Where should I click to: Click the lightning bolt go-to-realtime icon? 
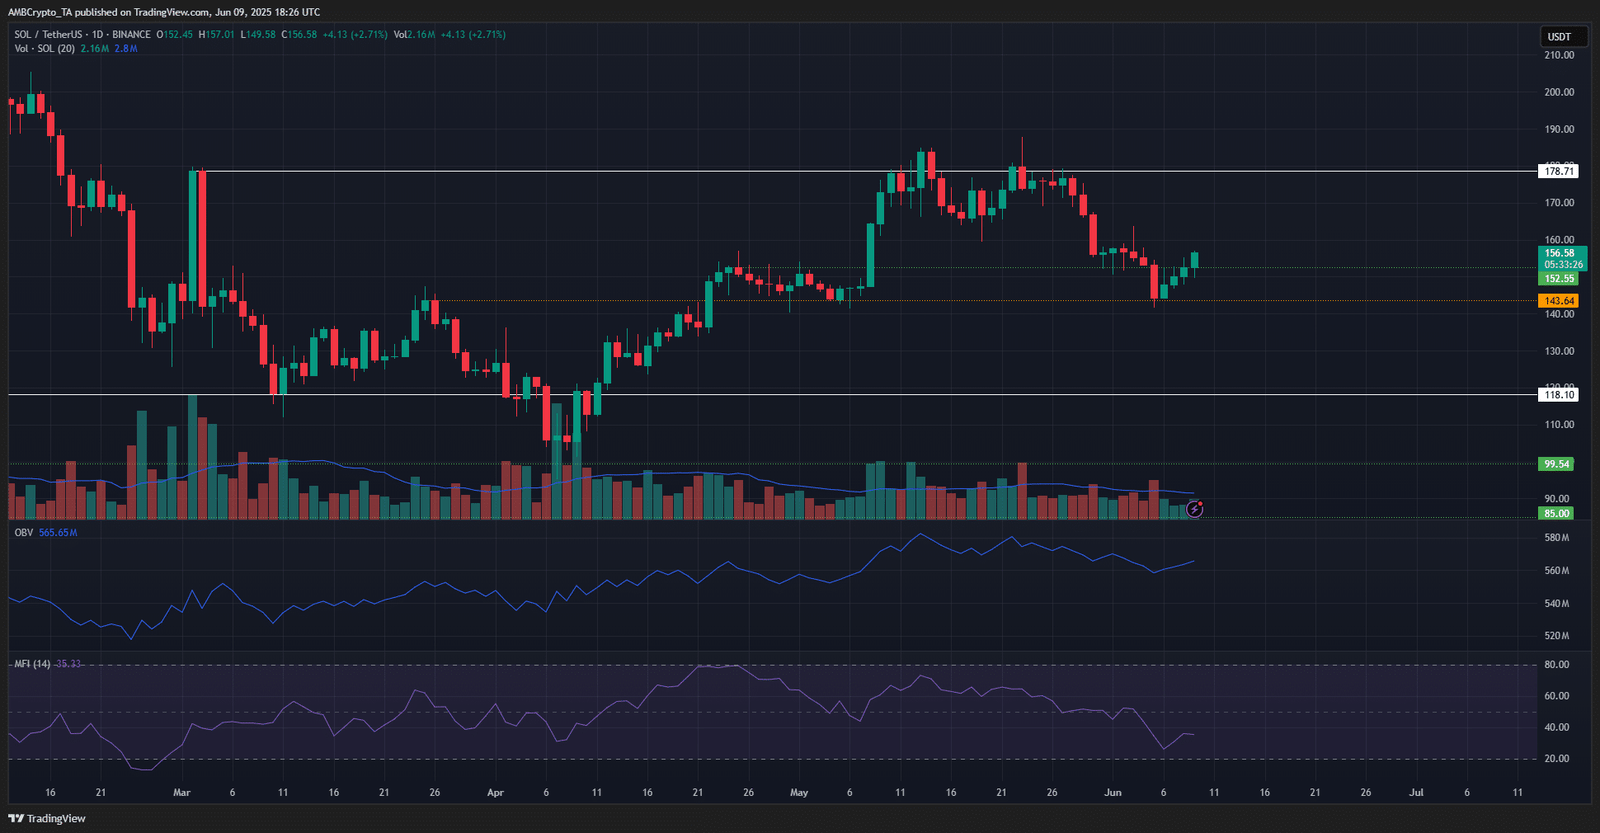(1194, 509)
